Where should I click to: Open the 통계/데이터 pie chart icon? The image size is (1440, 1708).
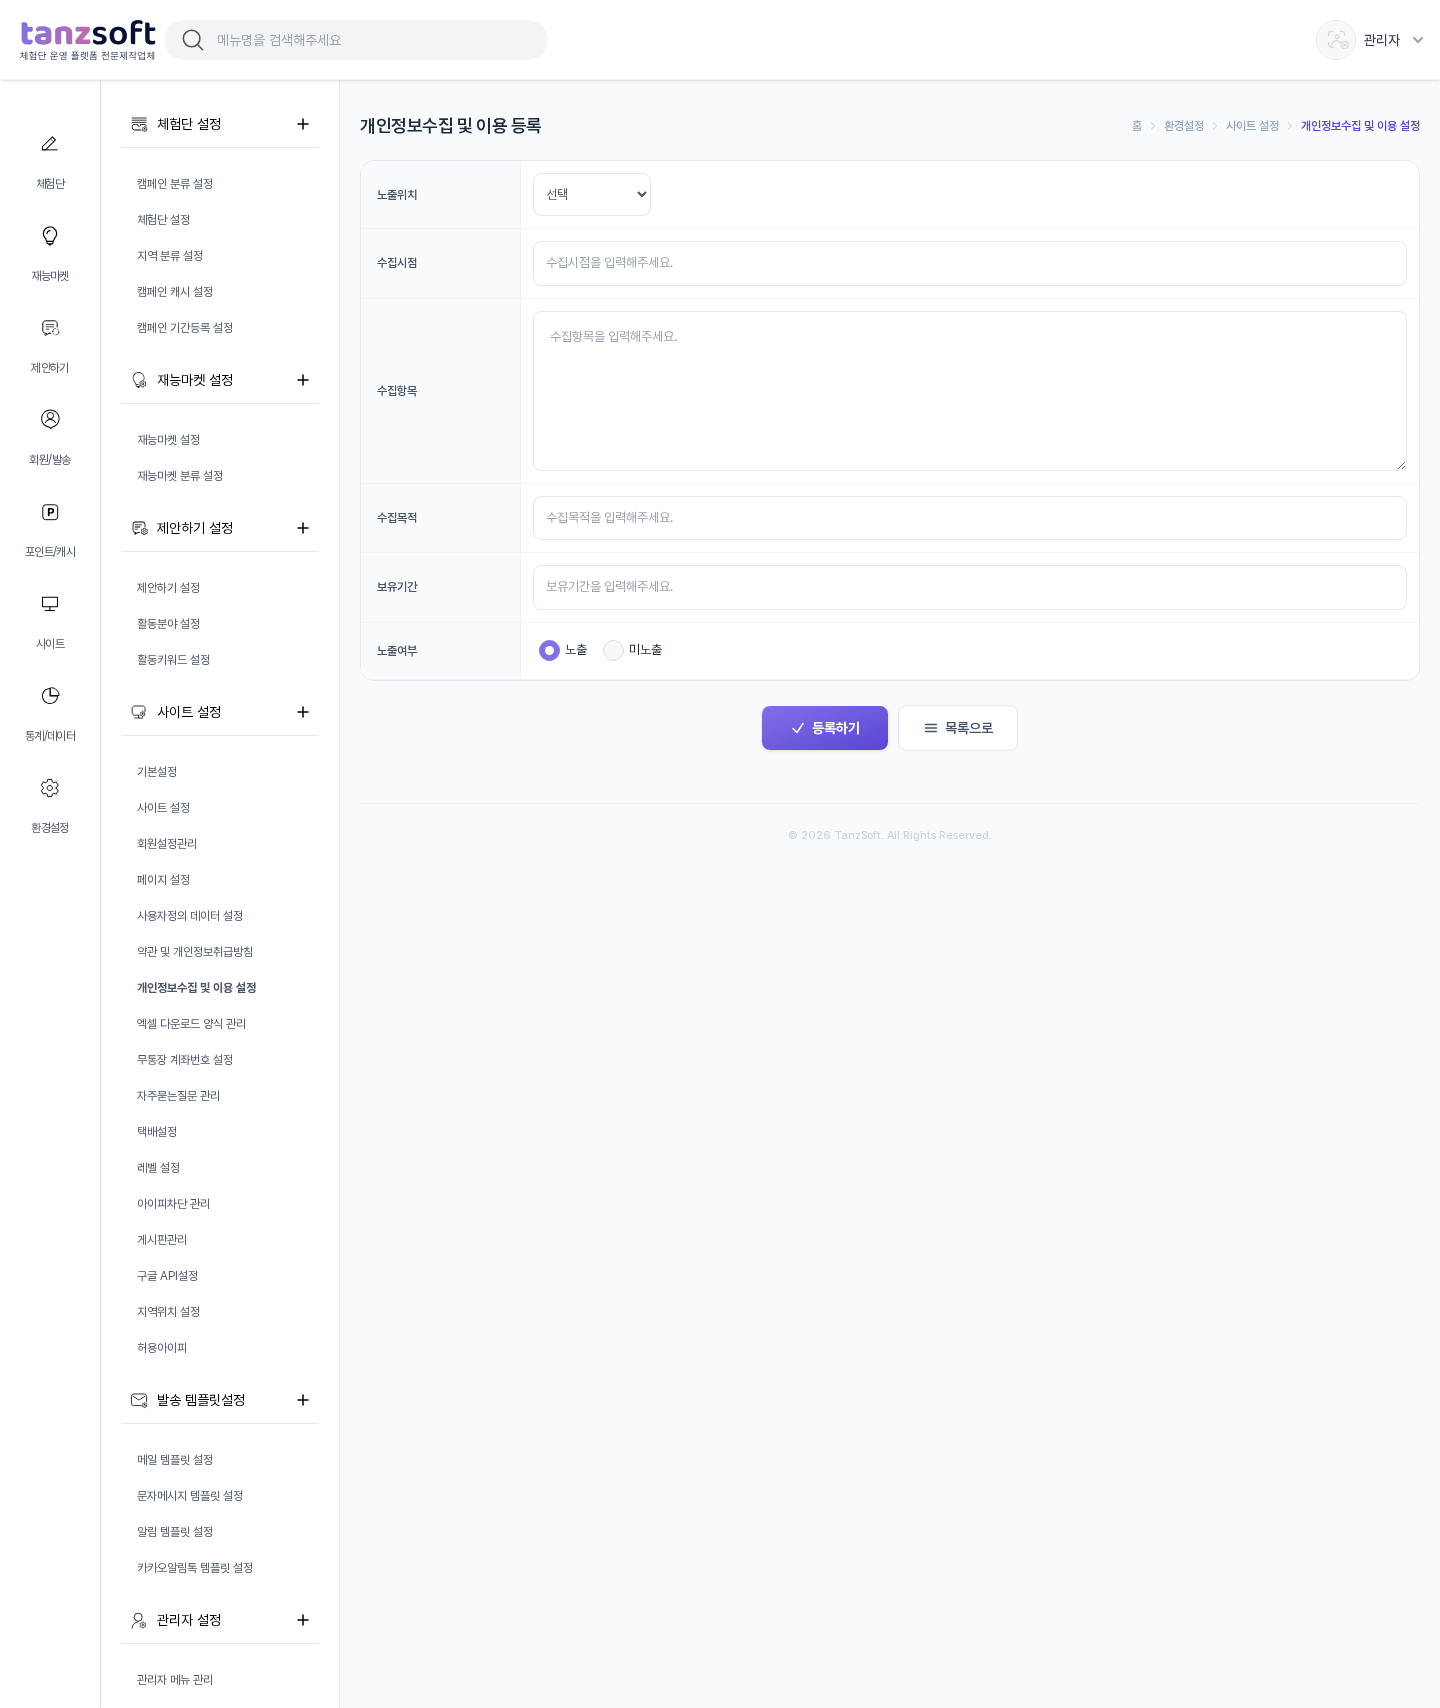50,696
